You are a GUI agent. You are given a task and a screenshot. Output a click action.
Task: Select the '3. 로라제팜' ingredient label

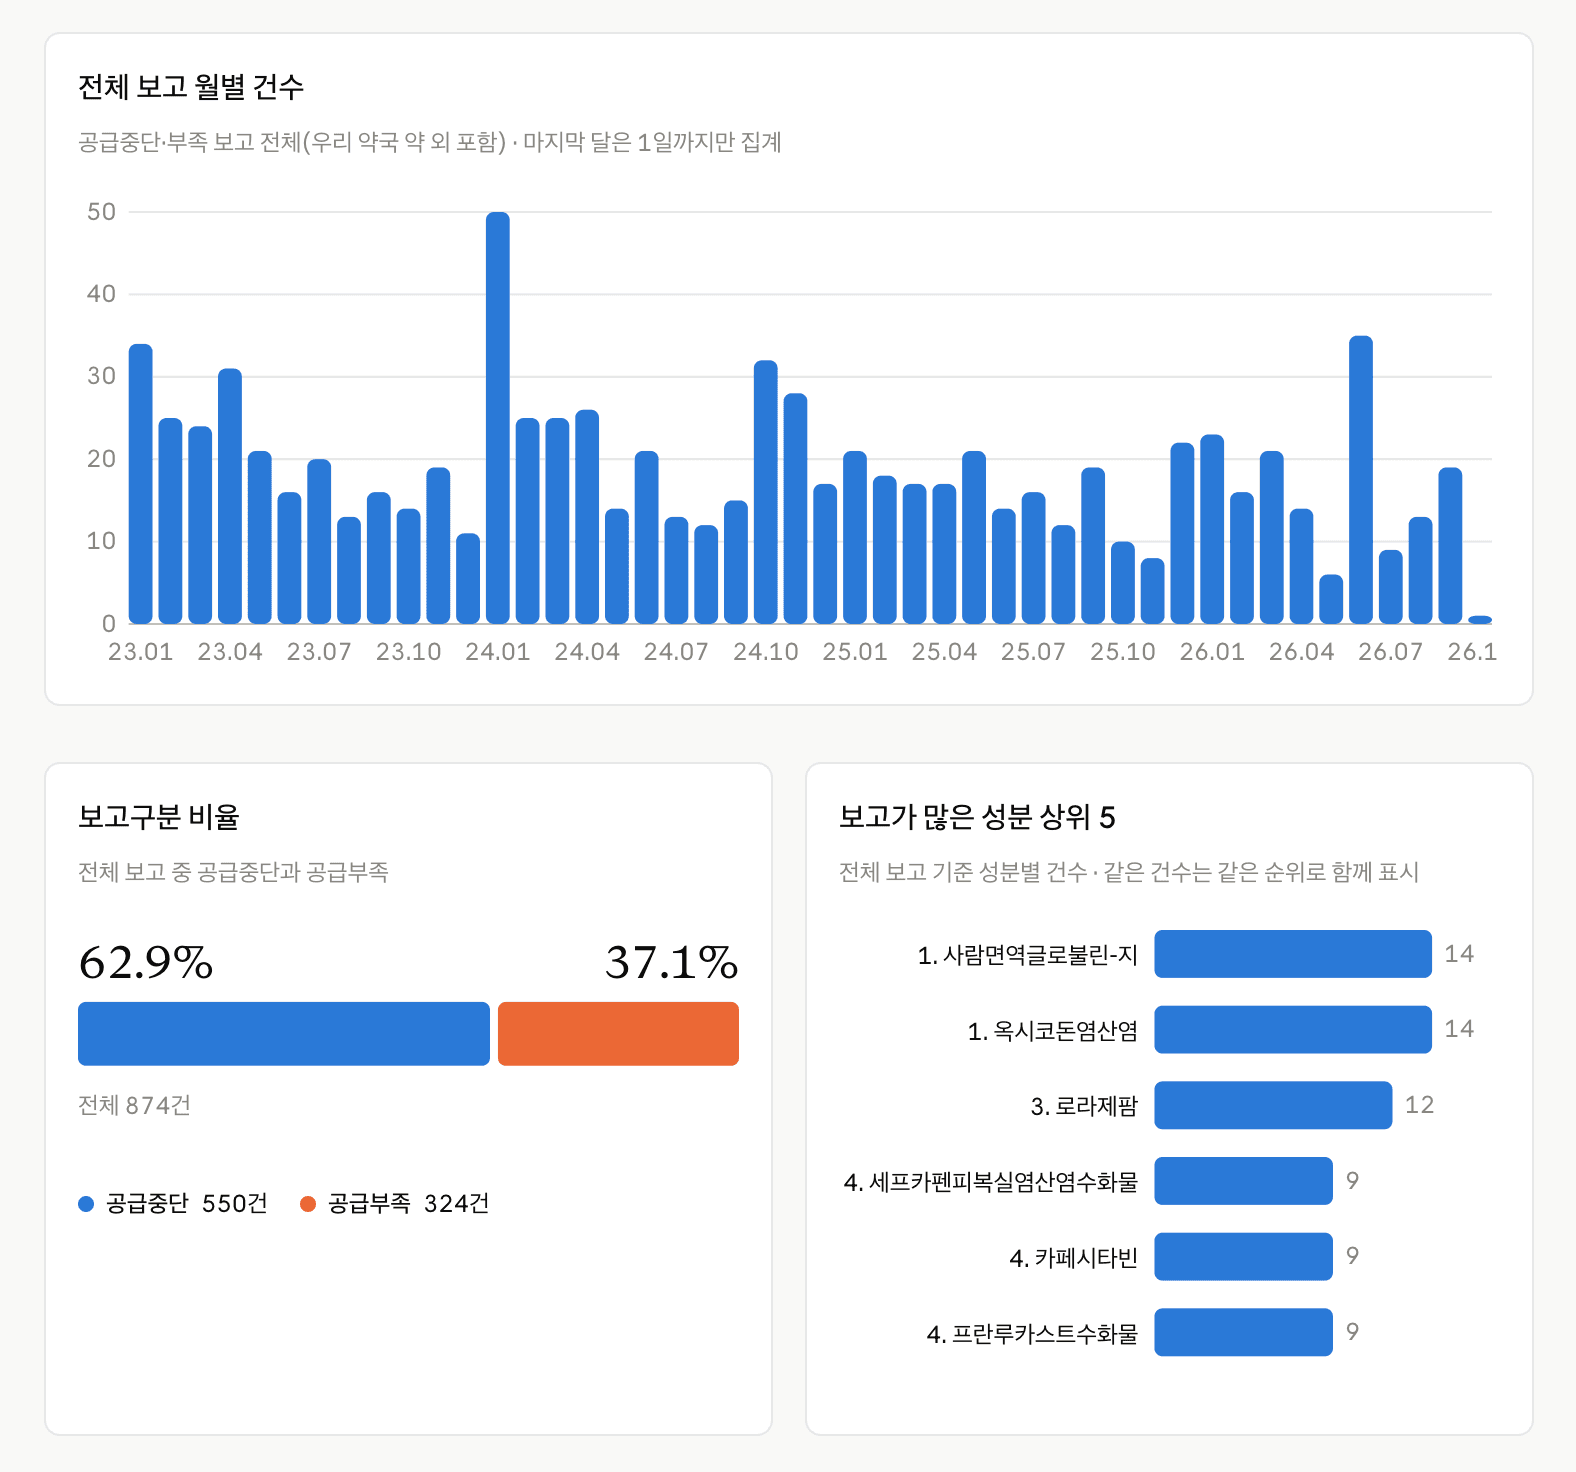1084,1106
